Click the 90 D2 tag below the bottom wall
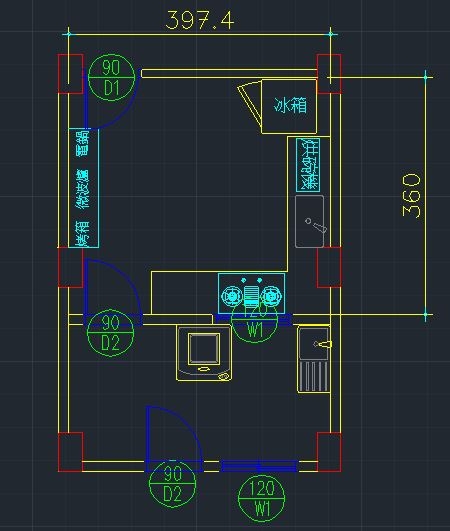This screenshot has width=450, height=531. click(173, 484)
